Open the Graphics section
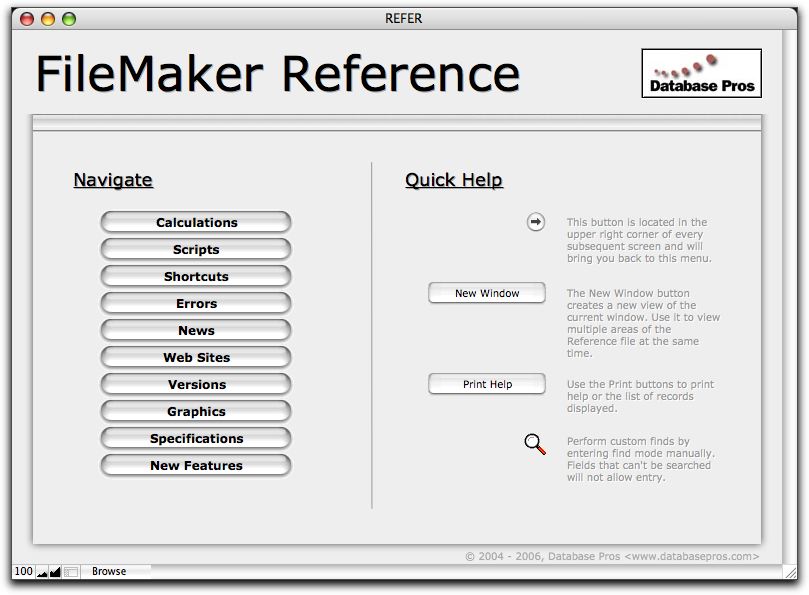Image resolution: width=809 pixels, height=595 pixels. tap(196, 411)
